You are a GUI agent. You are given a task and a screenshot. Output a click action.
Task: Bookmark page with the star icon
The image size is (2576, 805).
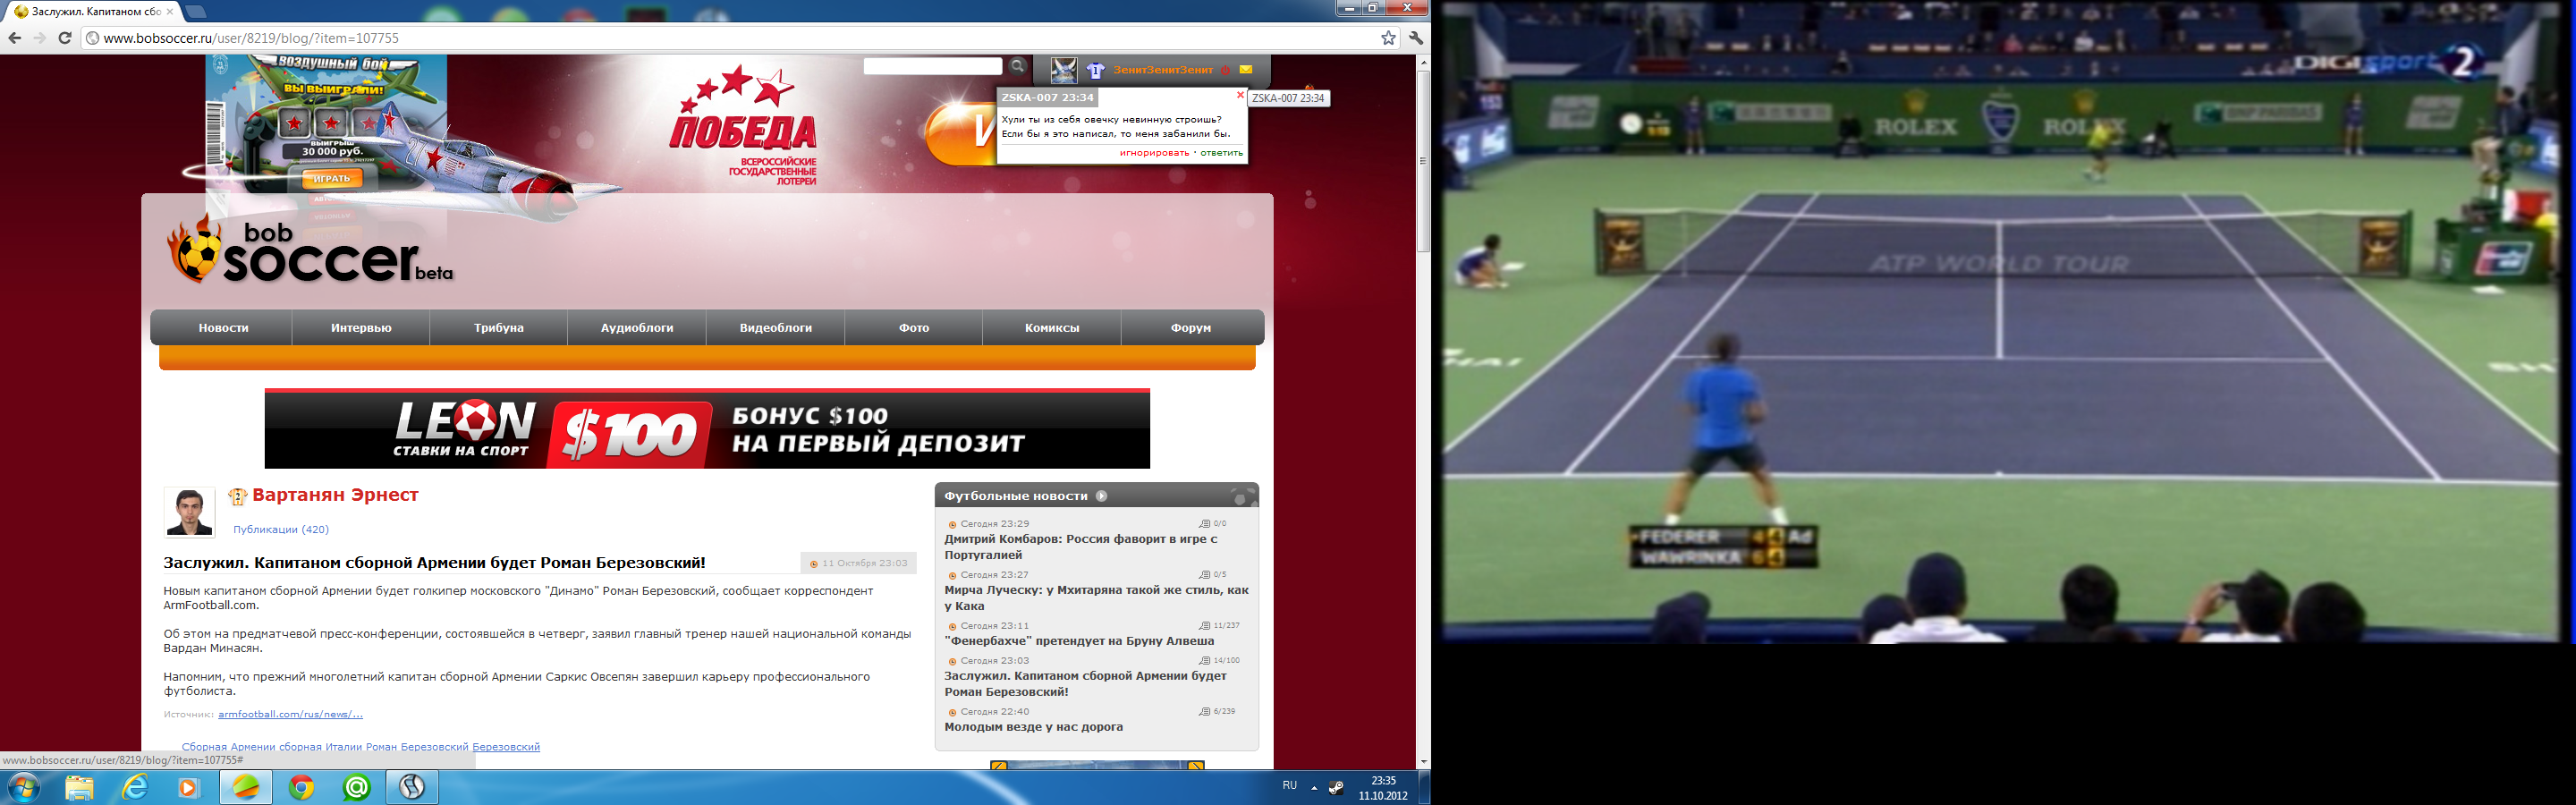click(x=1388, y=38)
